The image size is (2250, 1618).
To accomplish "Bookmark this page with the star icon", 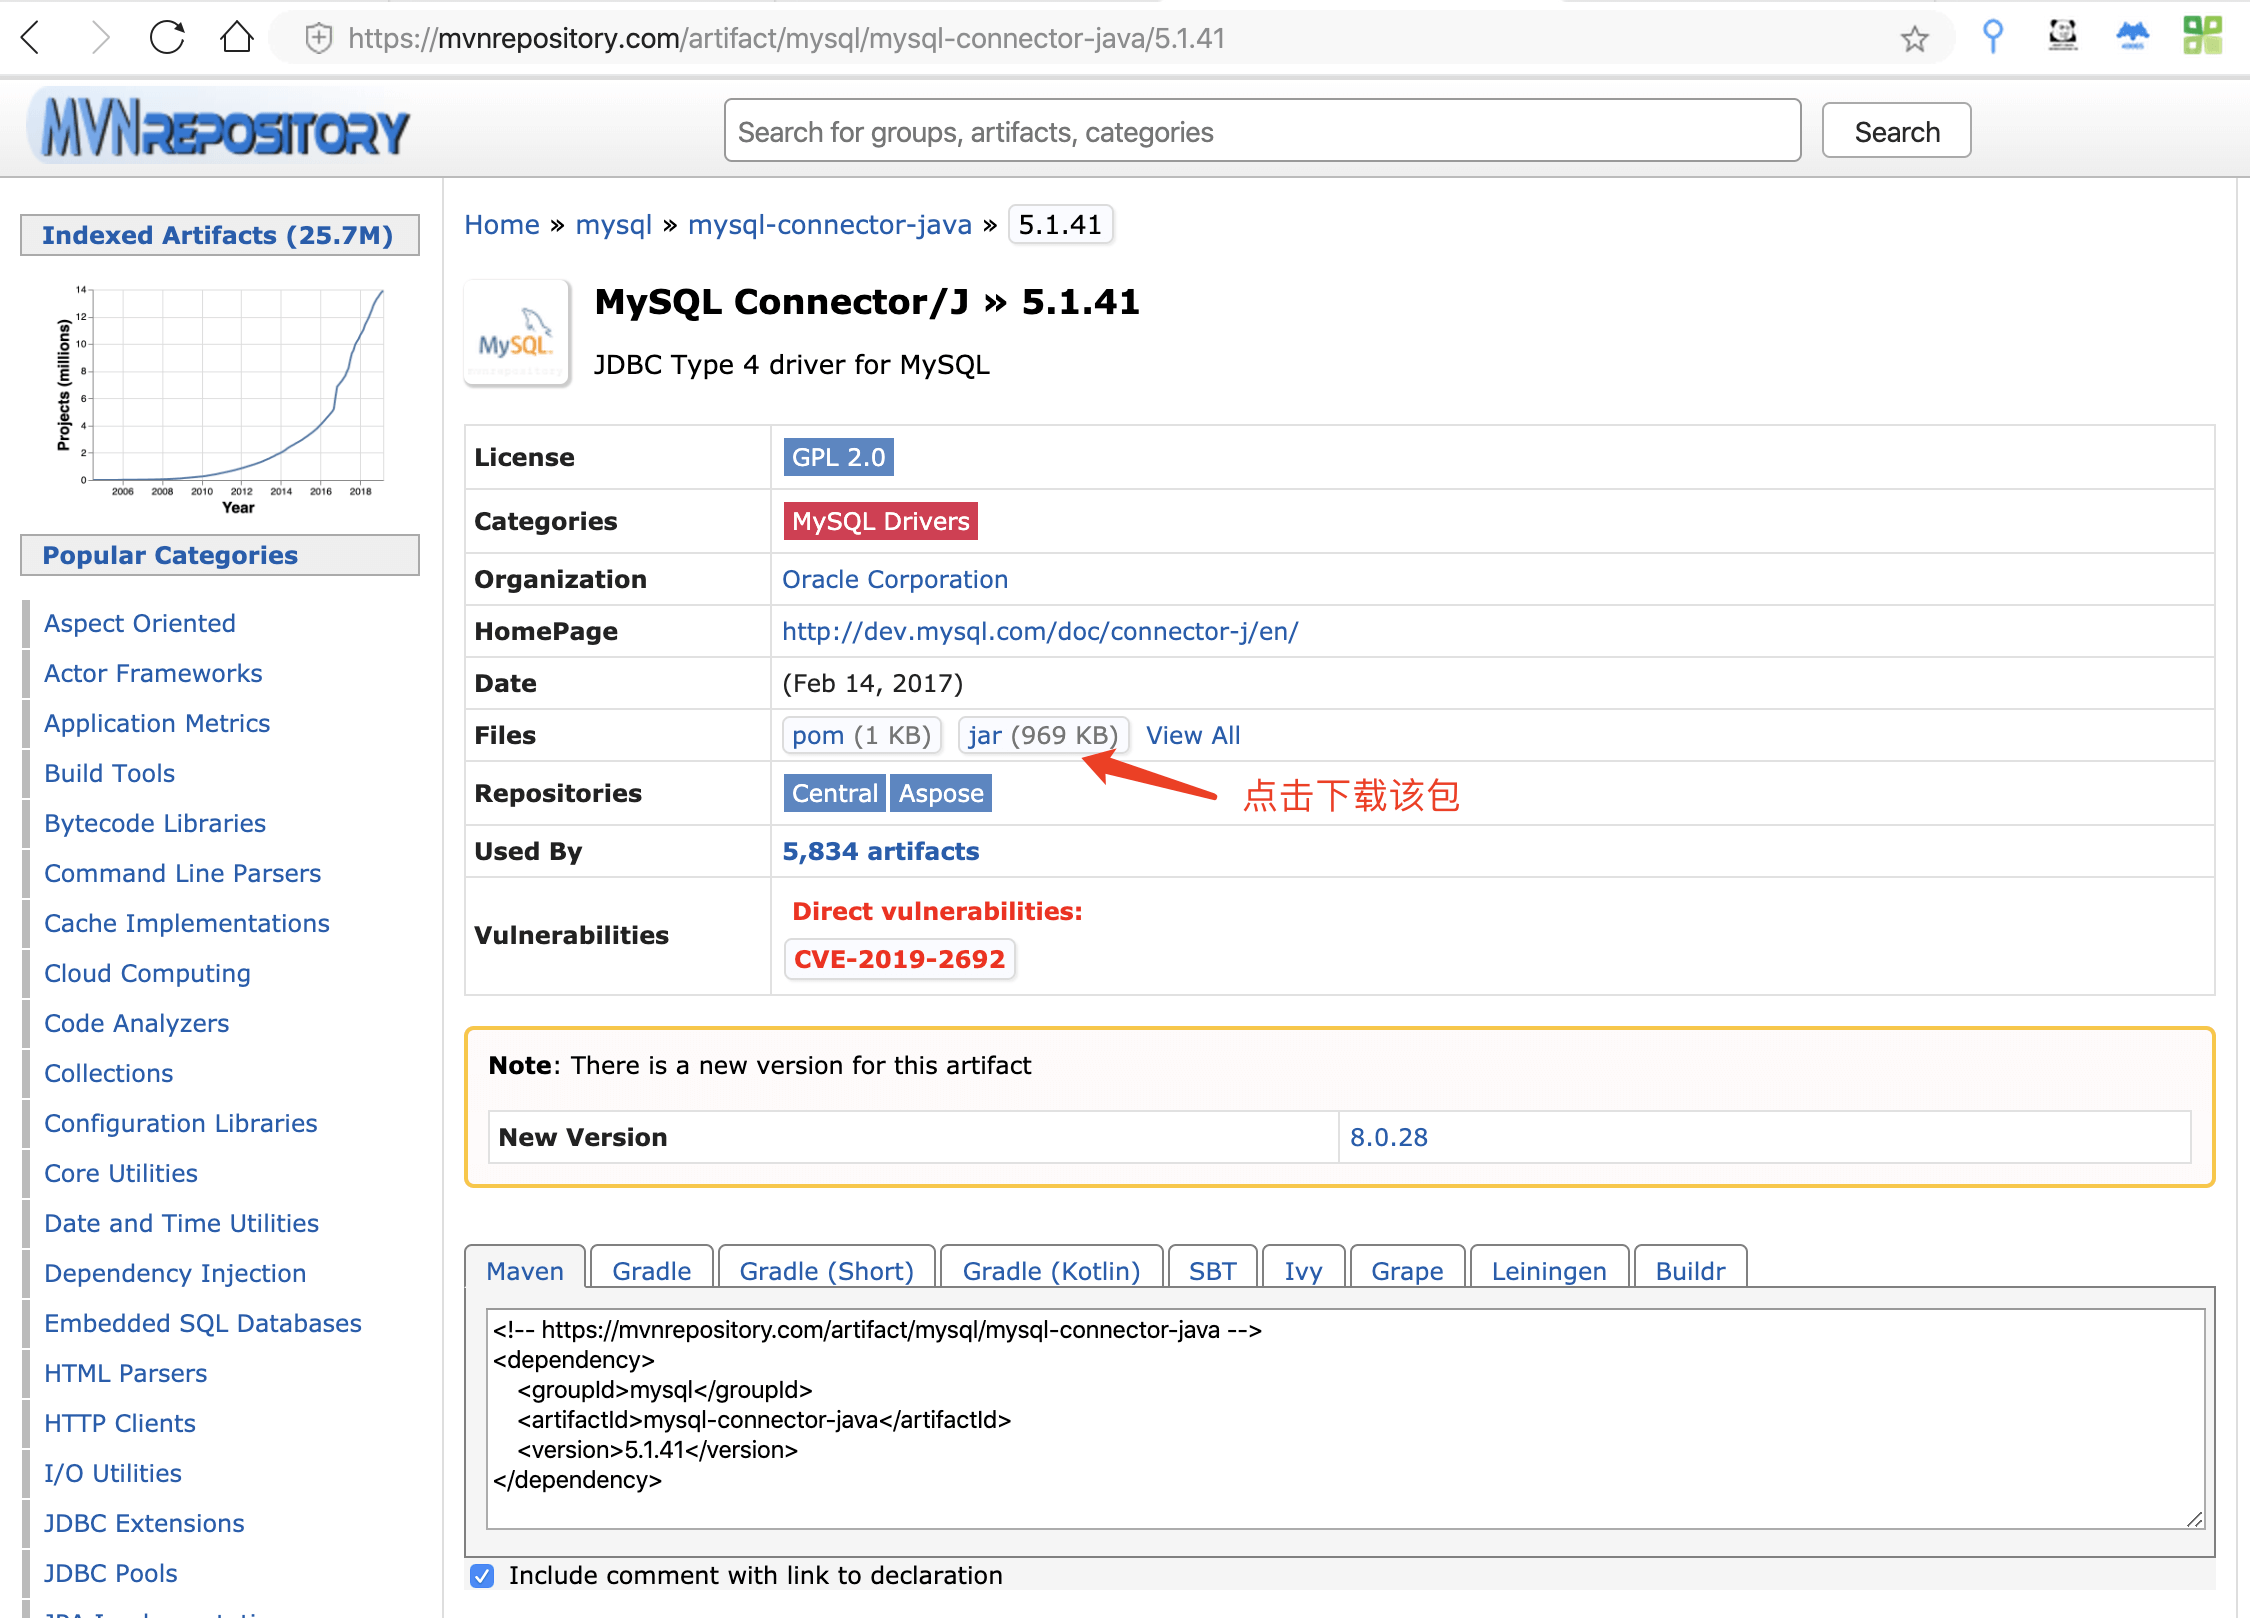I will [1914, 38].
